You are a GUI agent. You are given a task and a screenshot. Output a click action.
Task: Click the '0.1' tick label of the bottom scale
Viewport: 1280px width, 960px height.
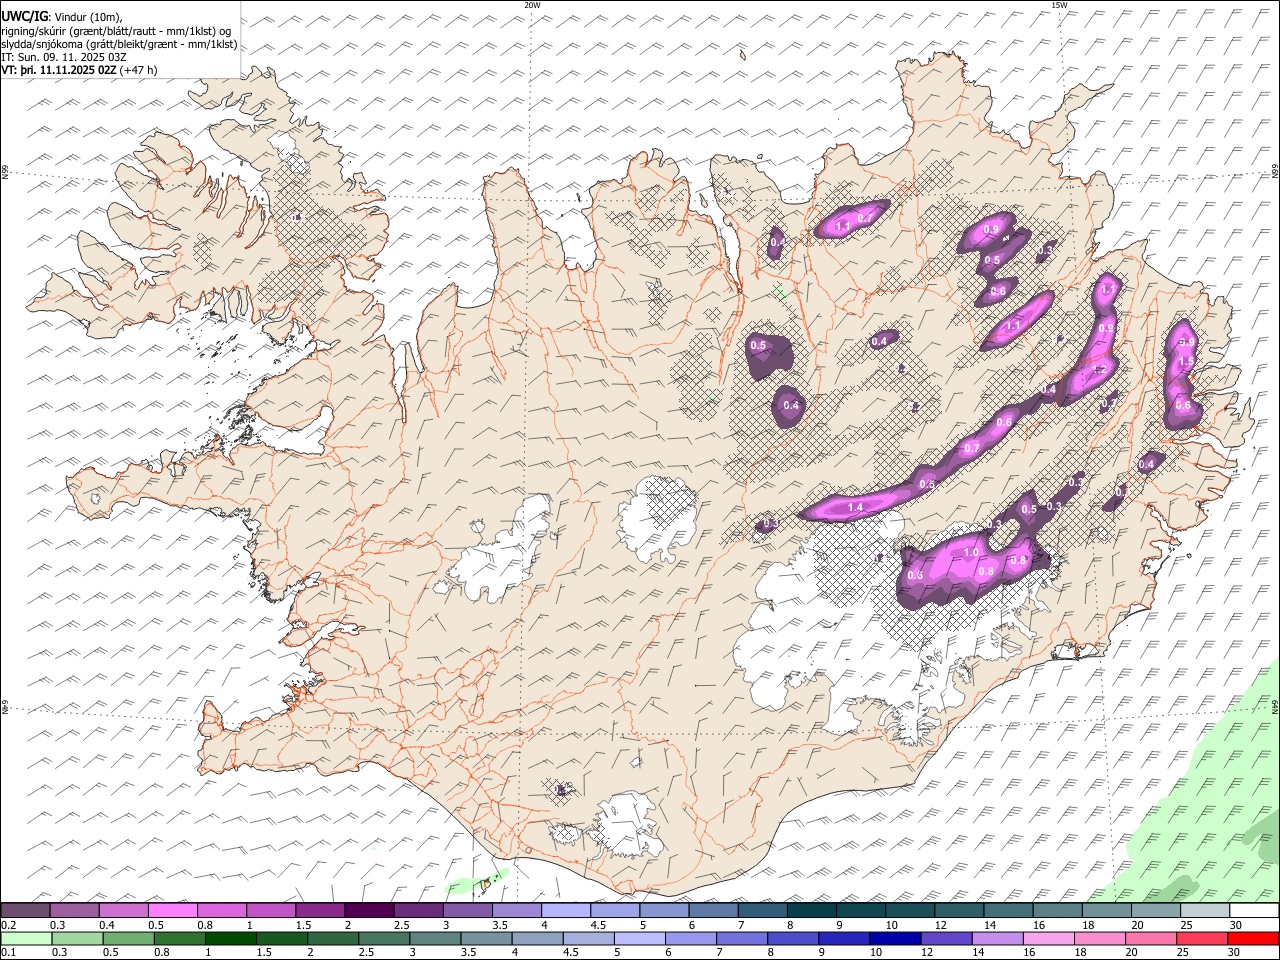(x=8, y=953)
